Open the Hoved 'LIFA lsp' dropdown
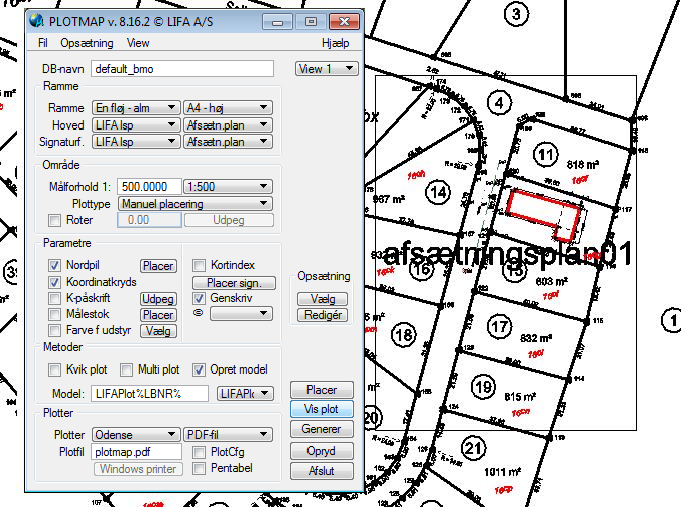Viewport: 681px width, 507px height. click(136, 125)
